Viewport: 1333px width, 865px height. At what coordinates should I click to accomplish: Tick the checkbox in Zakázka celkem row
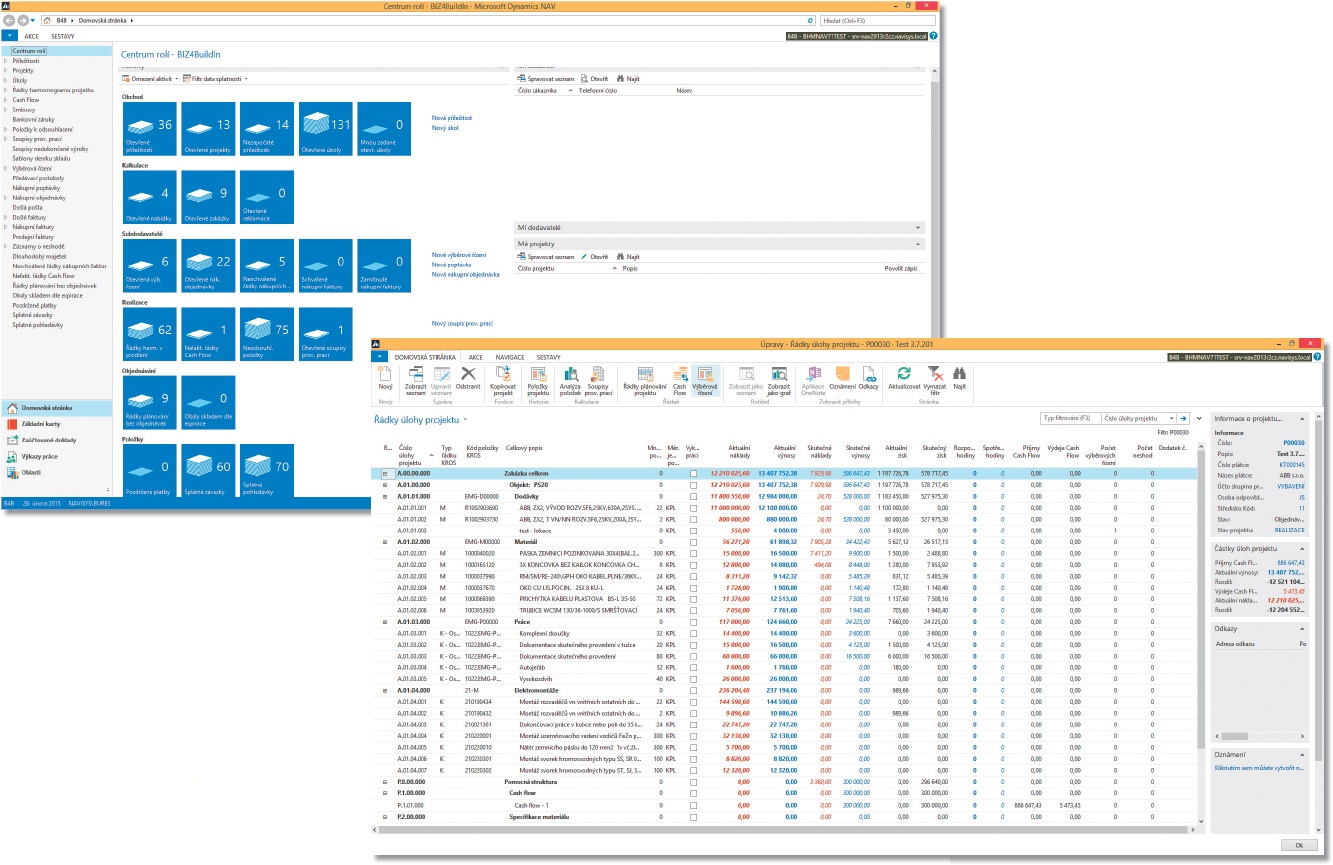(693, 473)
